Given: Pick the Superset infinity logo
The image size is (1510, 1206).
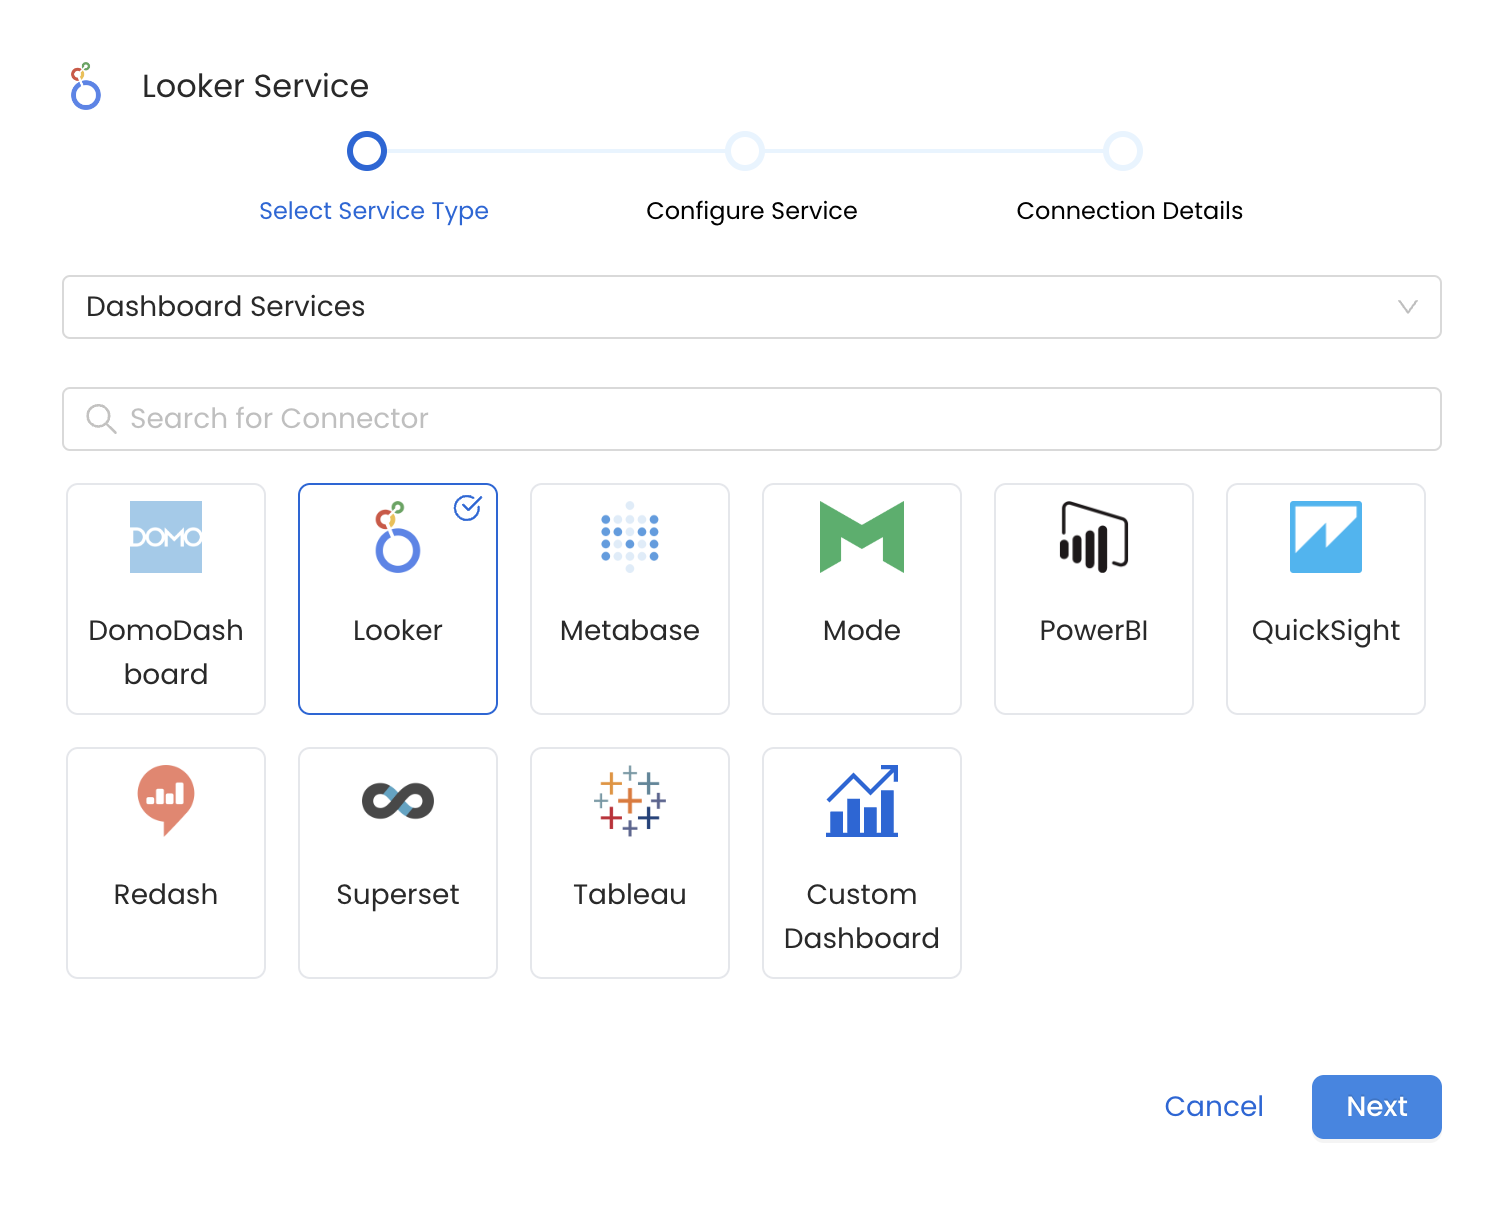Looking at the screenshot, I should (398, 801).
